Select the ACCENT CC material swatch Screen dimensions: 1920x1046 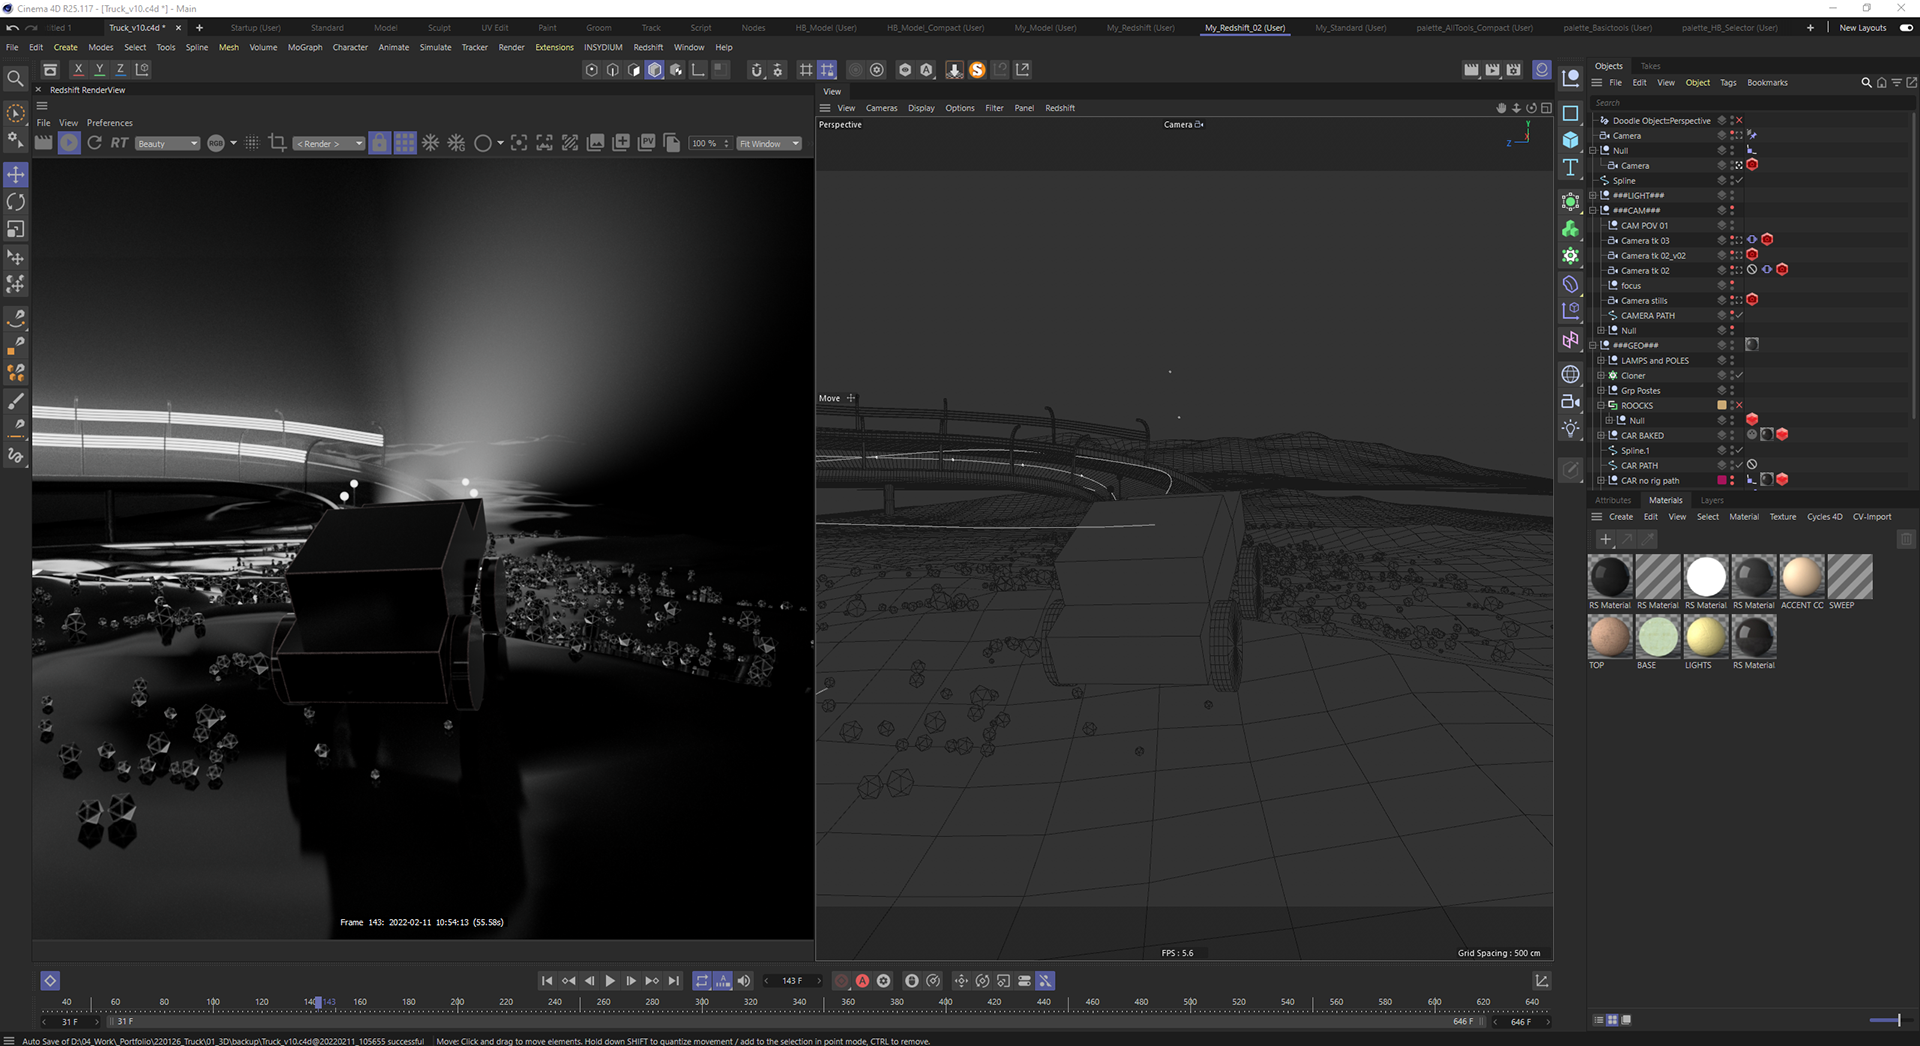1802,577
